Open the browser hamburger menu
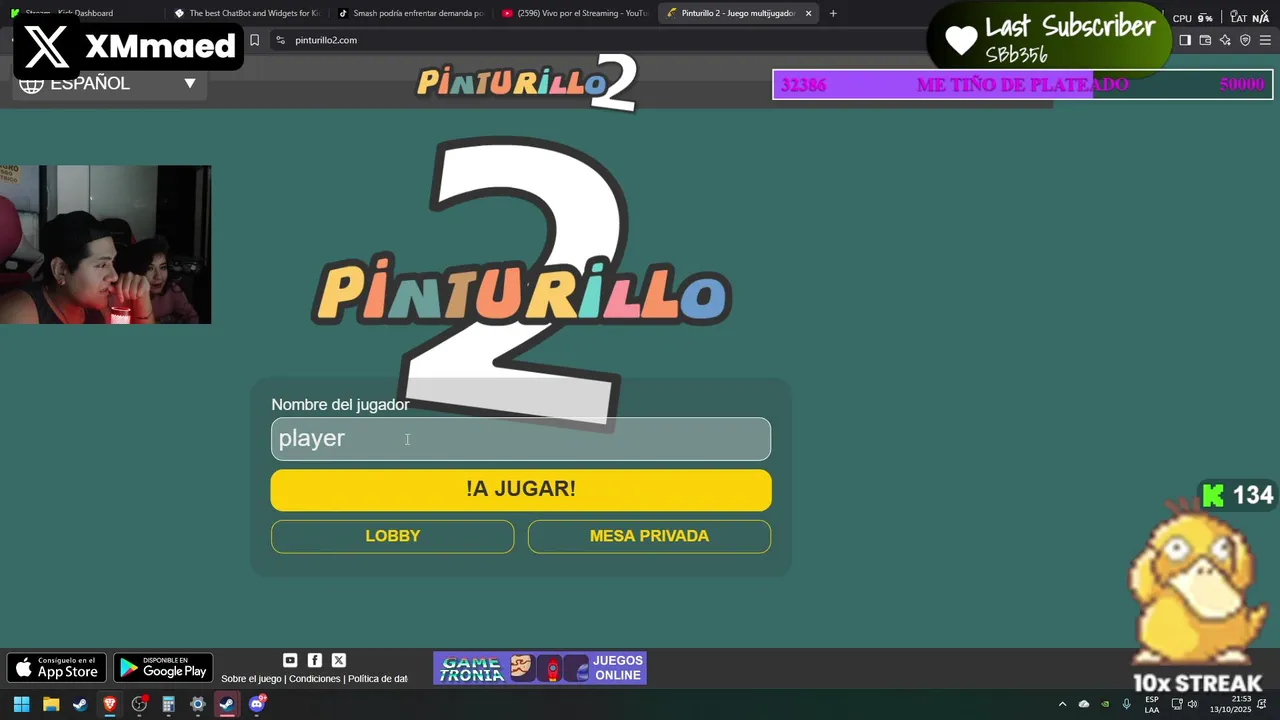The height and width of the screenshot is (720, 1280). pos(1265,40)
